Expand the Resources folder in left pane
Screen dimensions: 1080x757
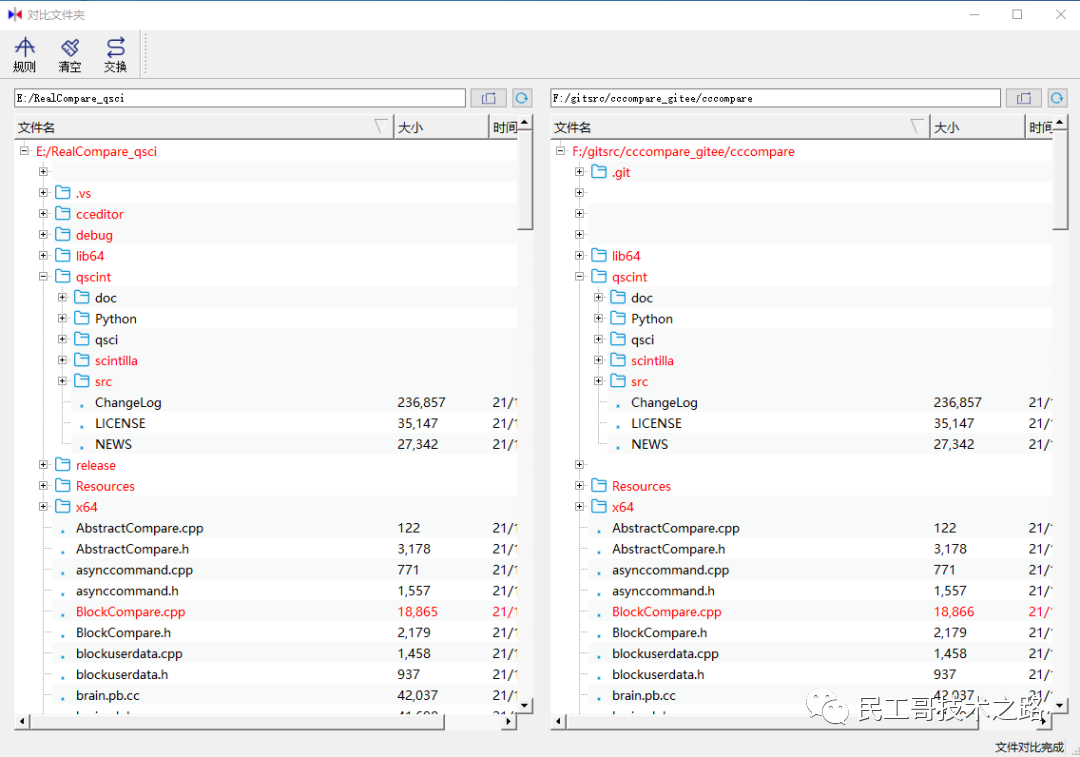click(x=43, y=486)
